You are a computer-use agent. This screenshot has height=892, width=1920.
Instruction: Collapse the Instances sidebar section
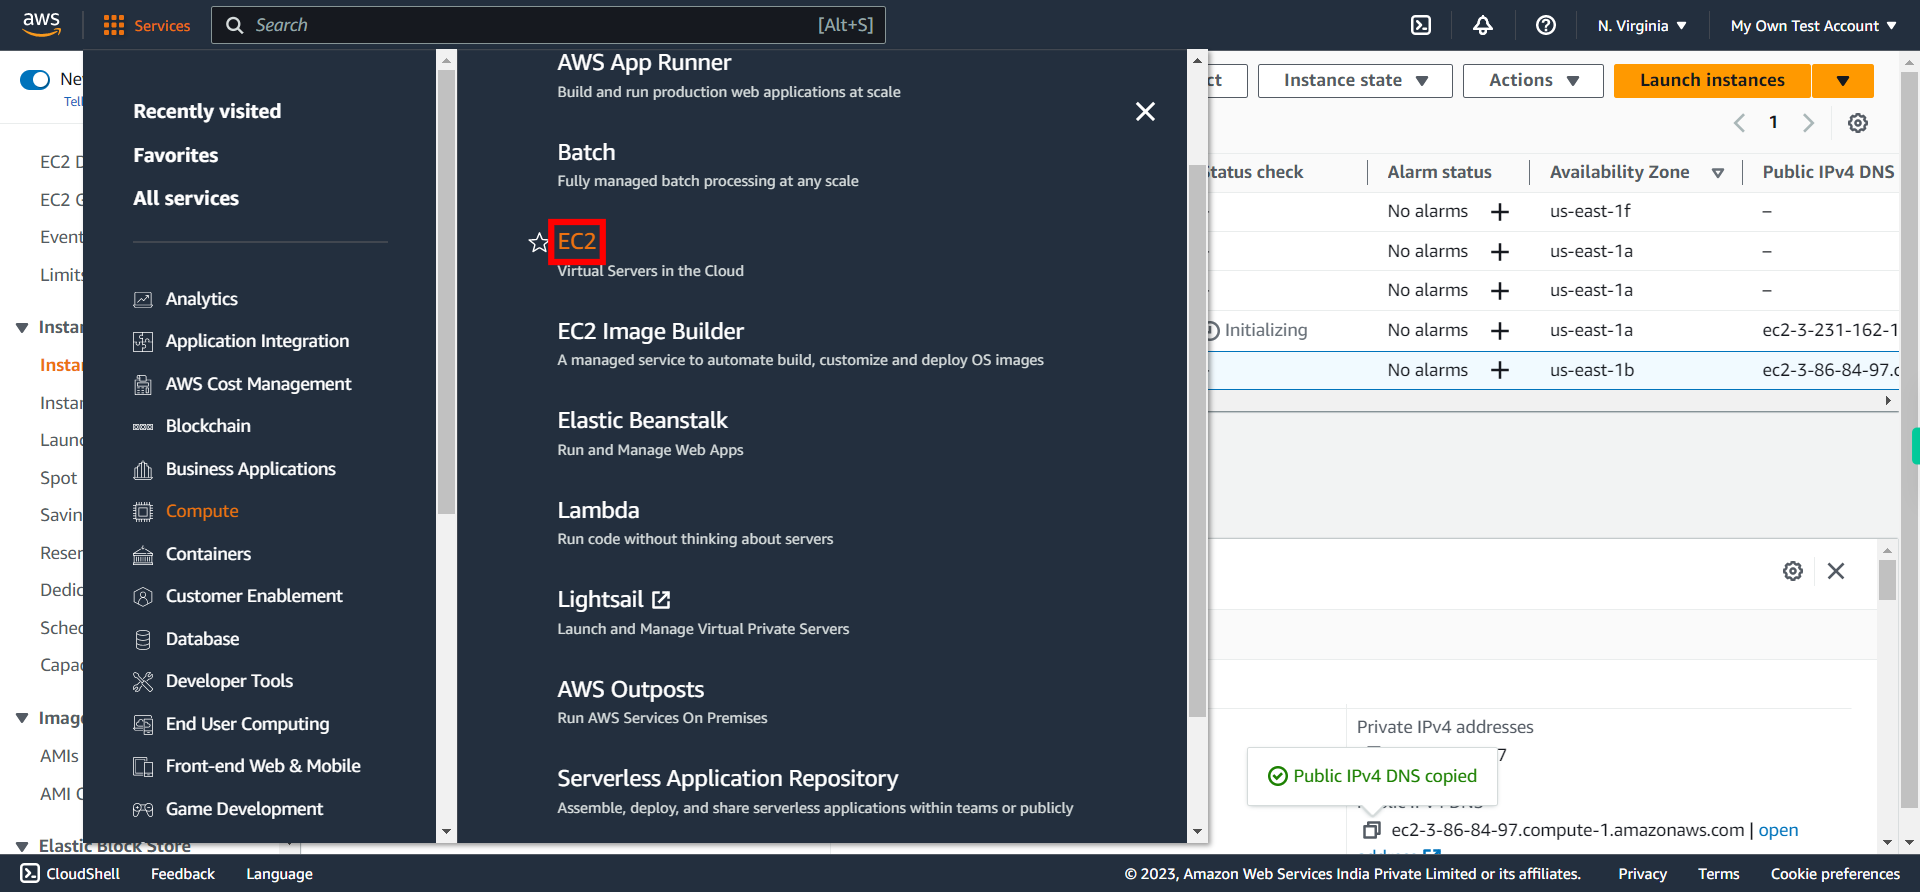pyautogui.click(x=22, y=328)
